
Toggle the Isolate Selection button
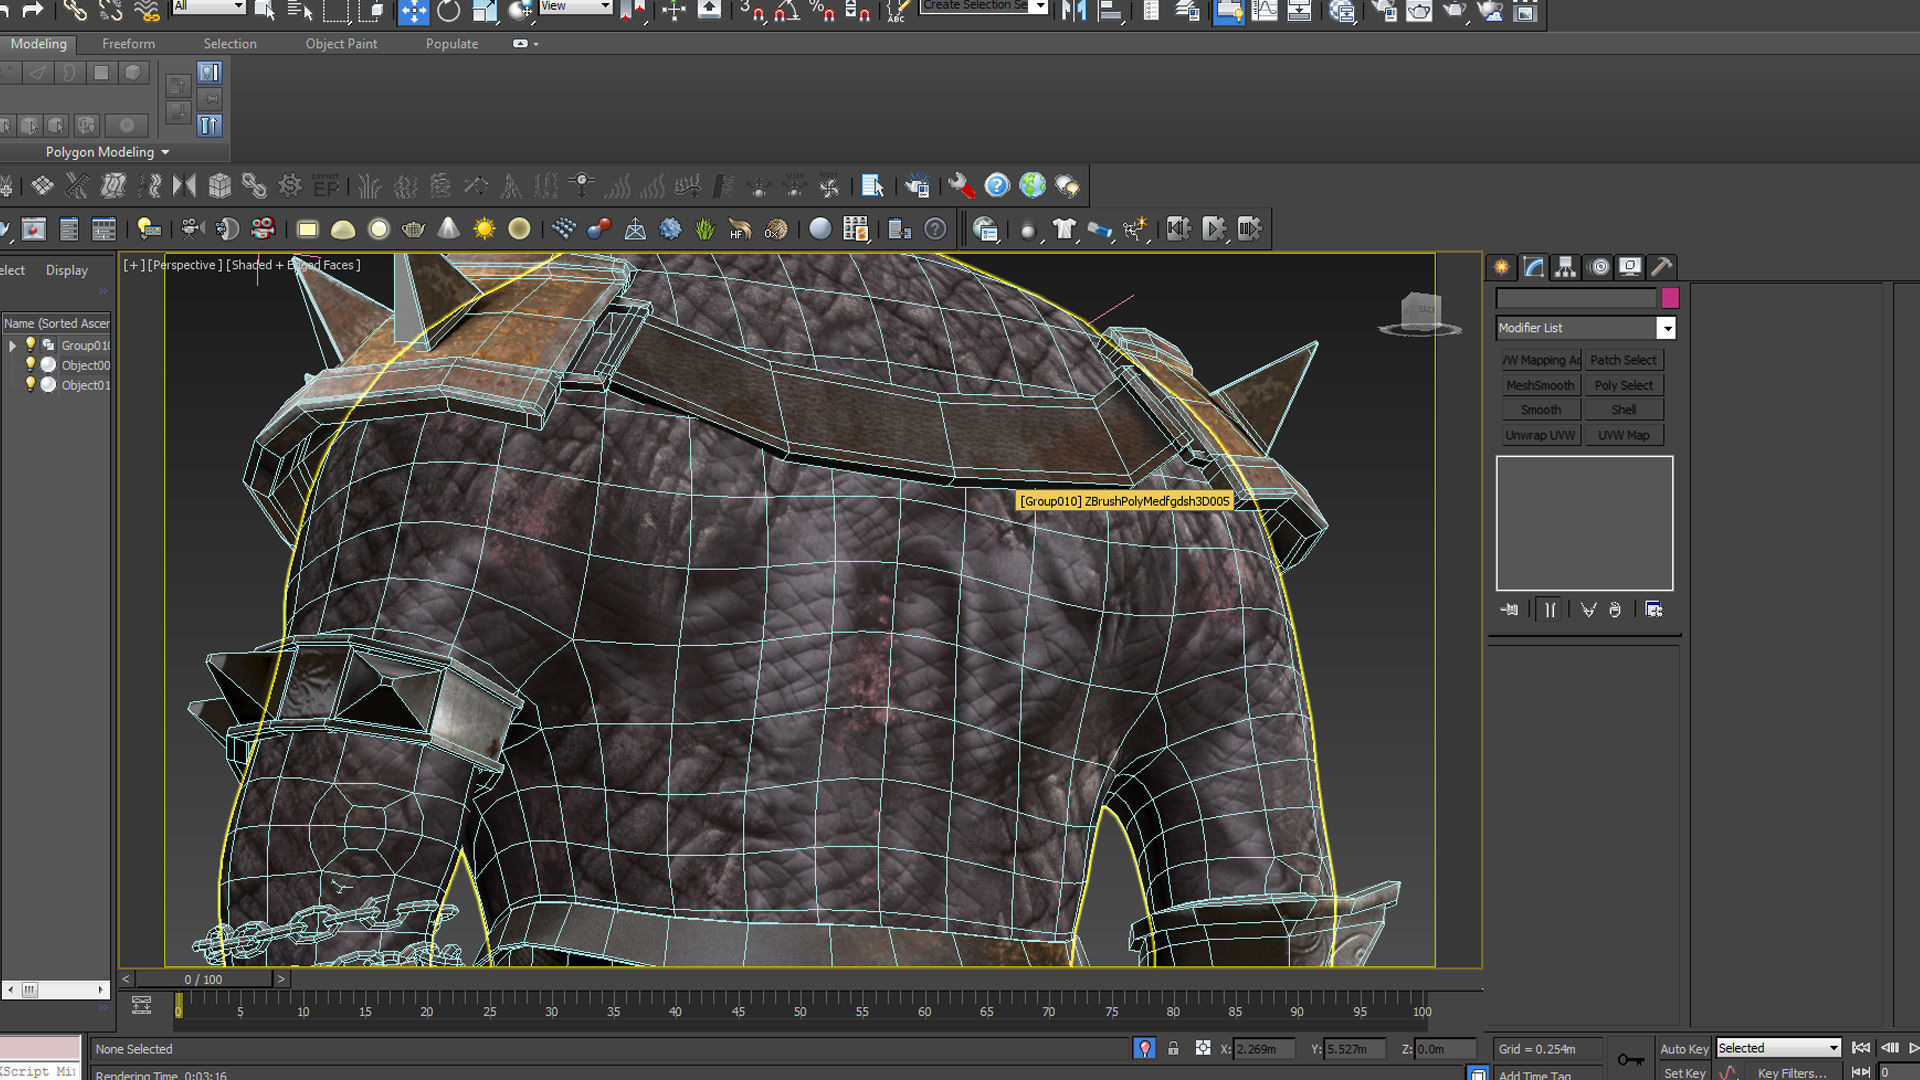[x=1144, y=1048]
